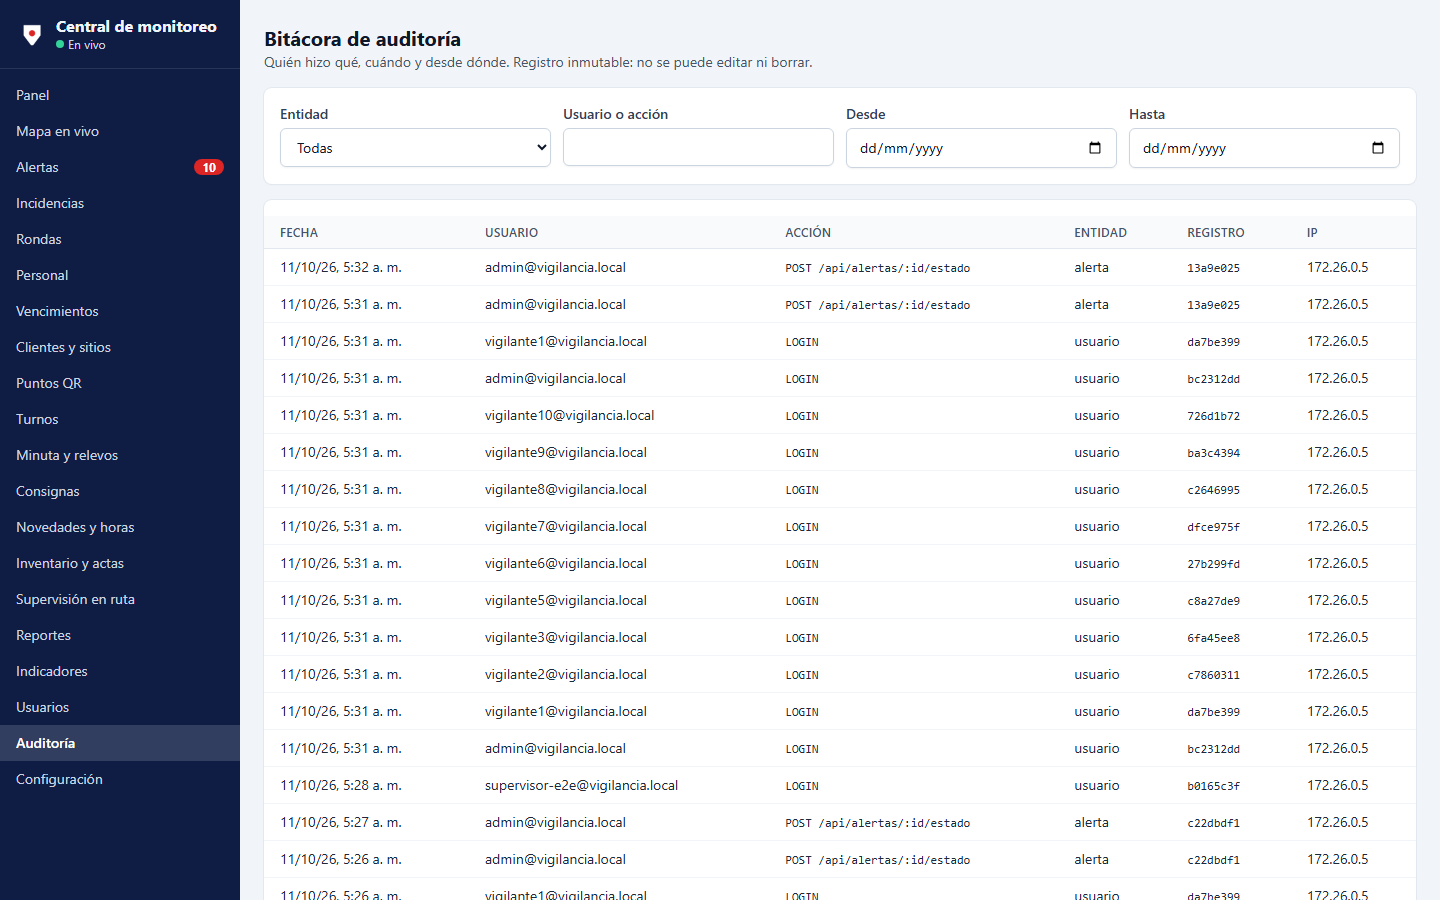The height and width of the screenshot is (900, 1440).
Task: Click the REGISTRO column header
Action: (x=1216, y=233)
